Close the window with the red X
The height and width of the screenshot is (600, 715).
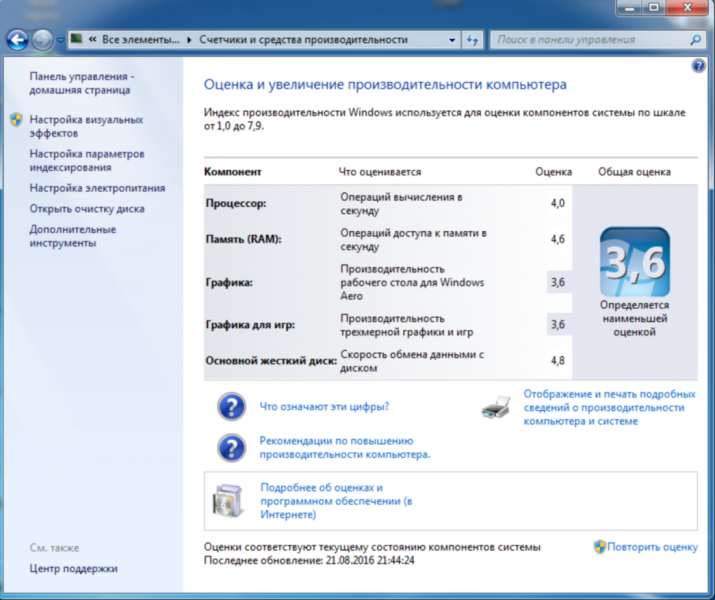point(687,7)
